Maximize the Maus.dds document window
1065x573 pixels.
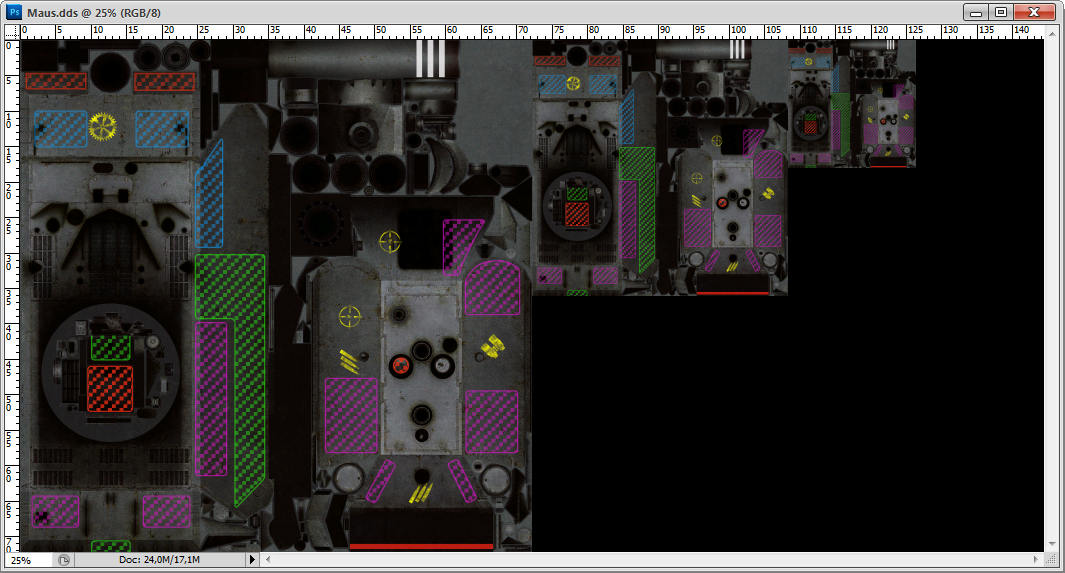(x=1001, y=12)
